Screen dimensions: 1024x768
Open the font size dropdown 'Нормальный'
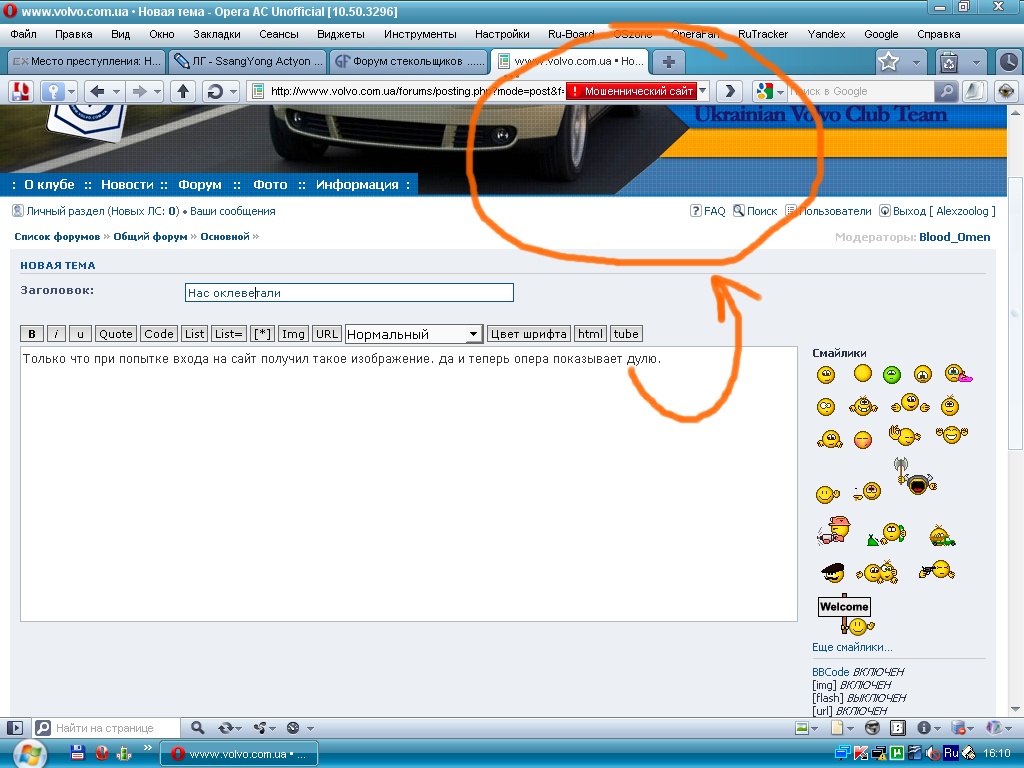point(413,334)
